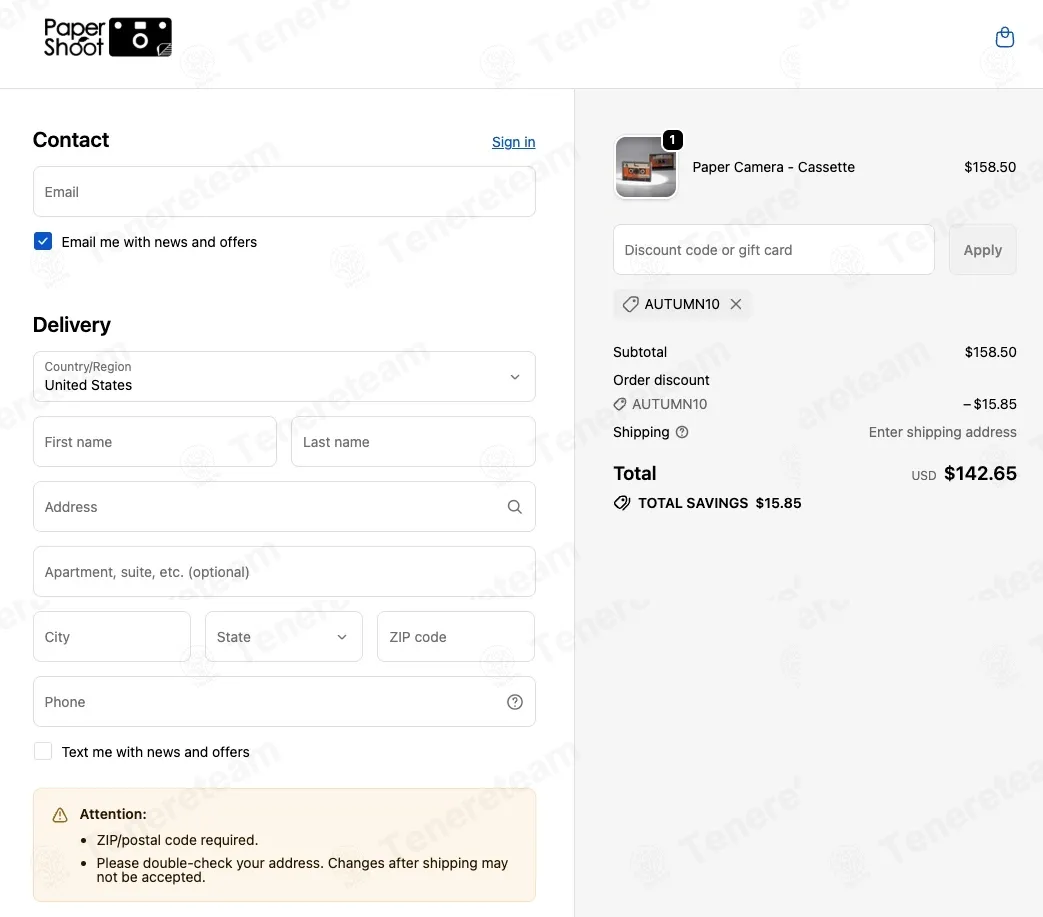The height and width of the screenshot is (917, 1043).
Task: Click the Paper Shoot logo
Action: click(108, 38)
